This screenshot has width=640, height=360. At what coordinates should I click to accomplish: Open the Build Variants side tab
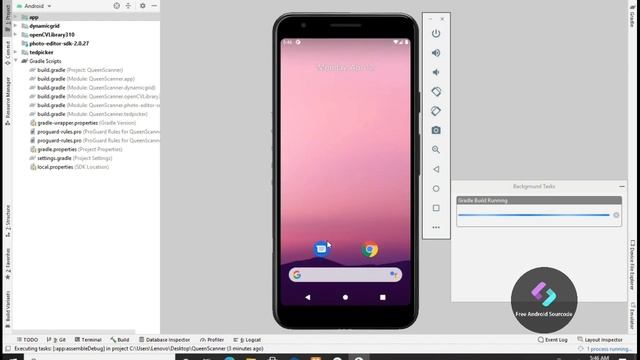click(x=8, y=309)
